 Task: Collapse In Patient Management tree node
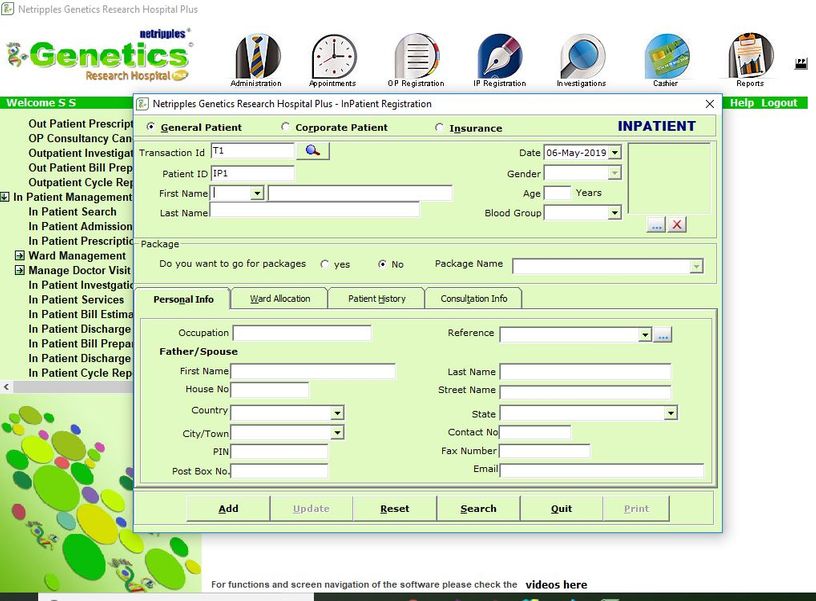(5, 197)
